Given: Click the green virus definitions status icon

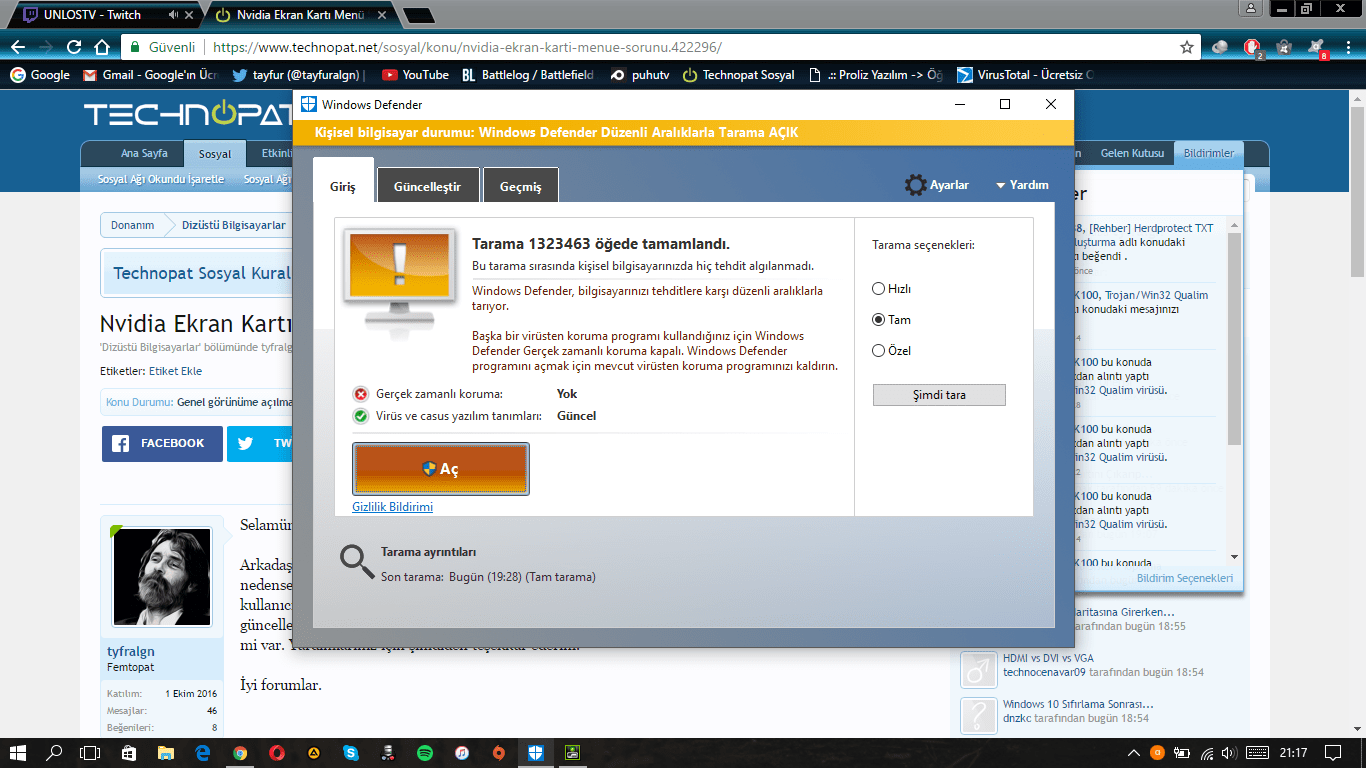Looking at the screenshot, I should 361,416.
